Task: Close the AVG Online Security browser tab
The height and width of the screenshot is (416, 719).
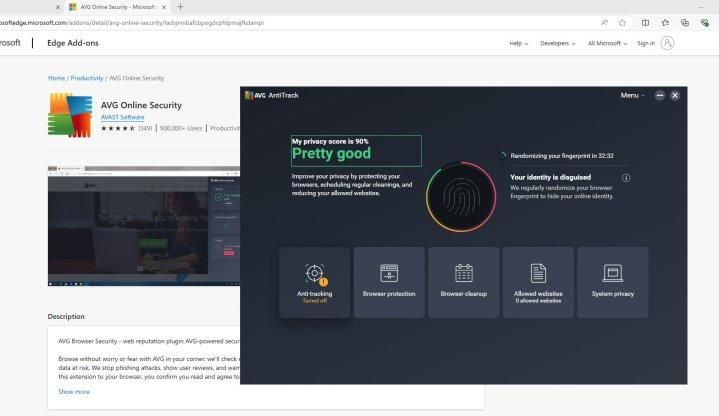Action: tap(164, 7)
